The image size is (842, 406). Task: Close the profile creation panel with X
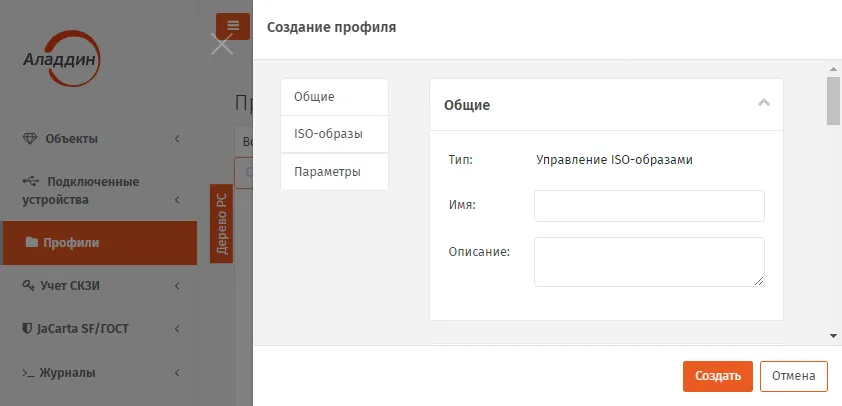[x=222, y=45]
